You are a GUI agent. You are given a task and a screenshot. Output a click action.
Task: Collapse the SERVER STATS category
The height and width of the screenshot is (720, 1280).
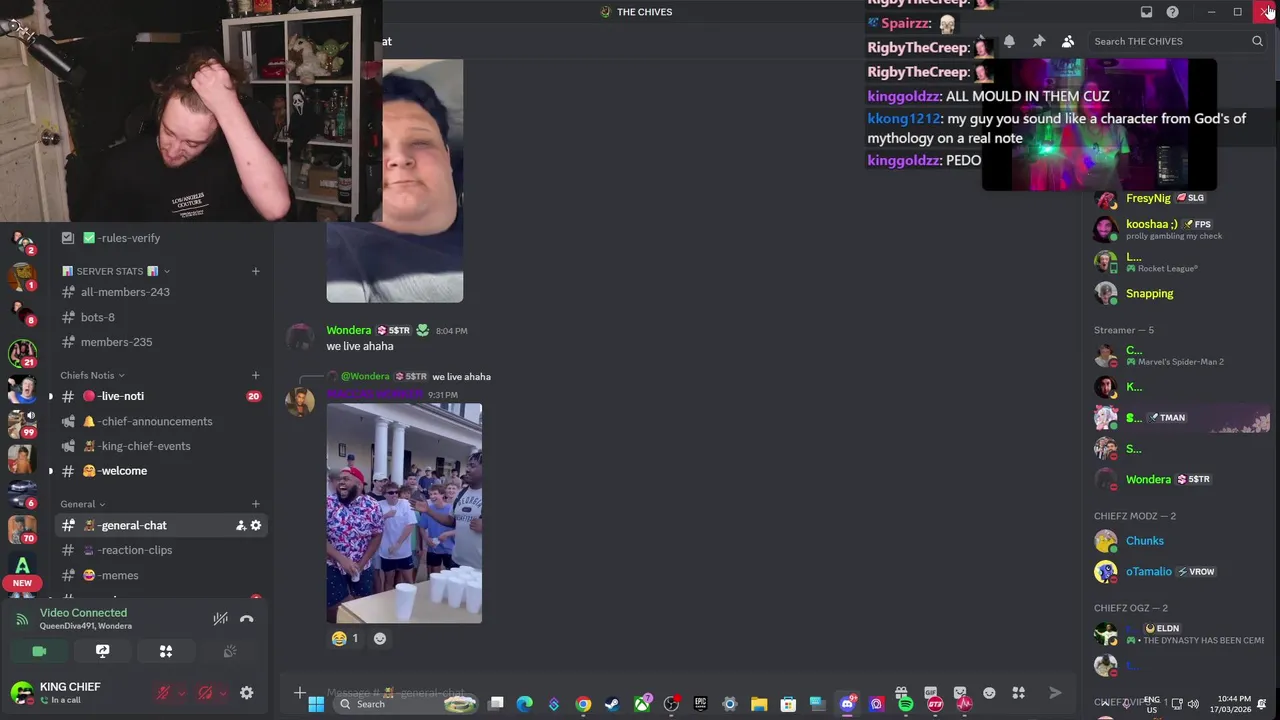coord(115,271)
